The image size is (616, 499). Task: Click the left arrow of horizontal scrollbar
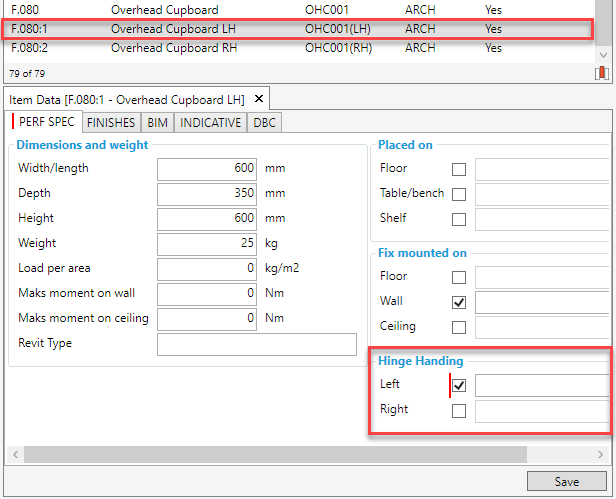tap(15, 455)
